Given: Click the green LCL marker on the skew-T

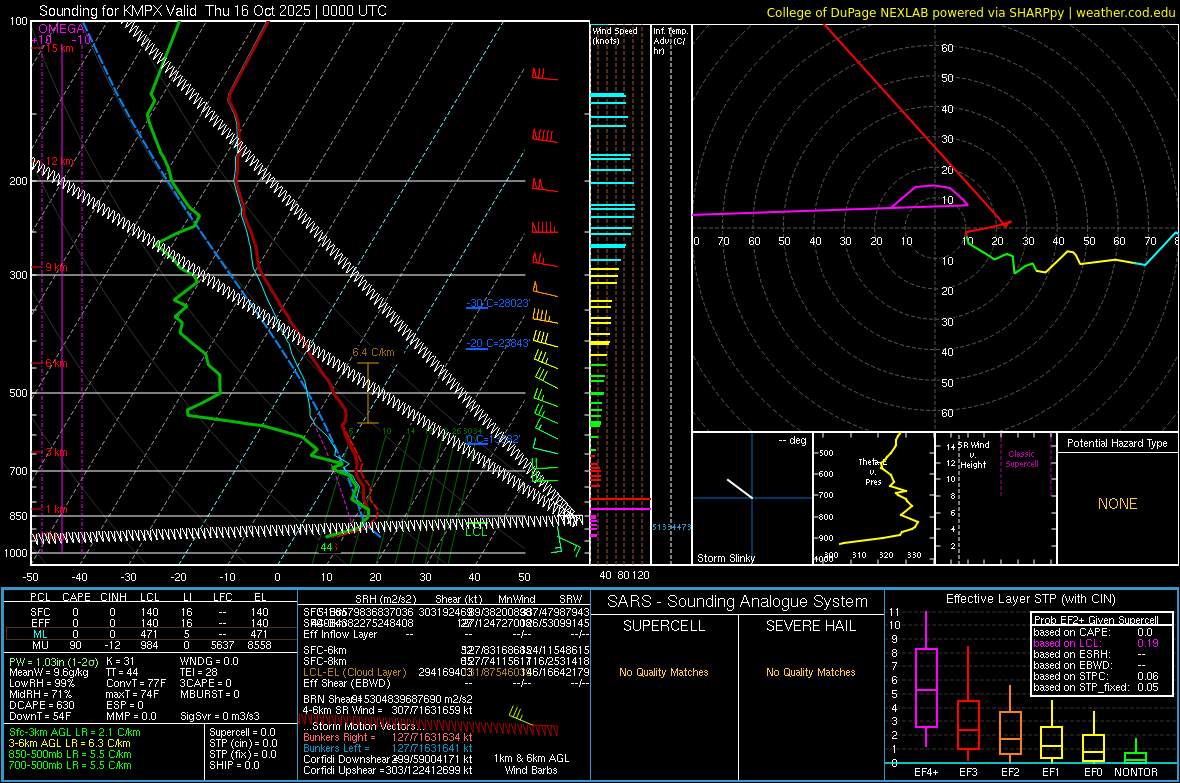Looking at the screenshot, I should click(476, 531).
